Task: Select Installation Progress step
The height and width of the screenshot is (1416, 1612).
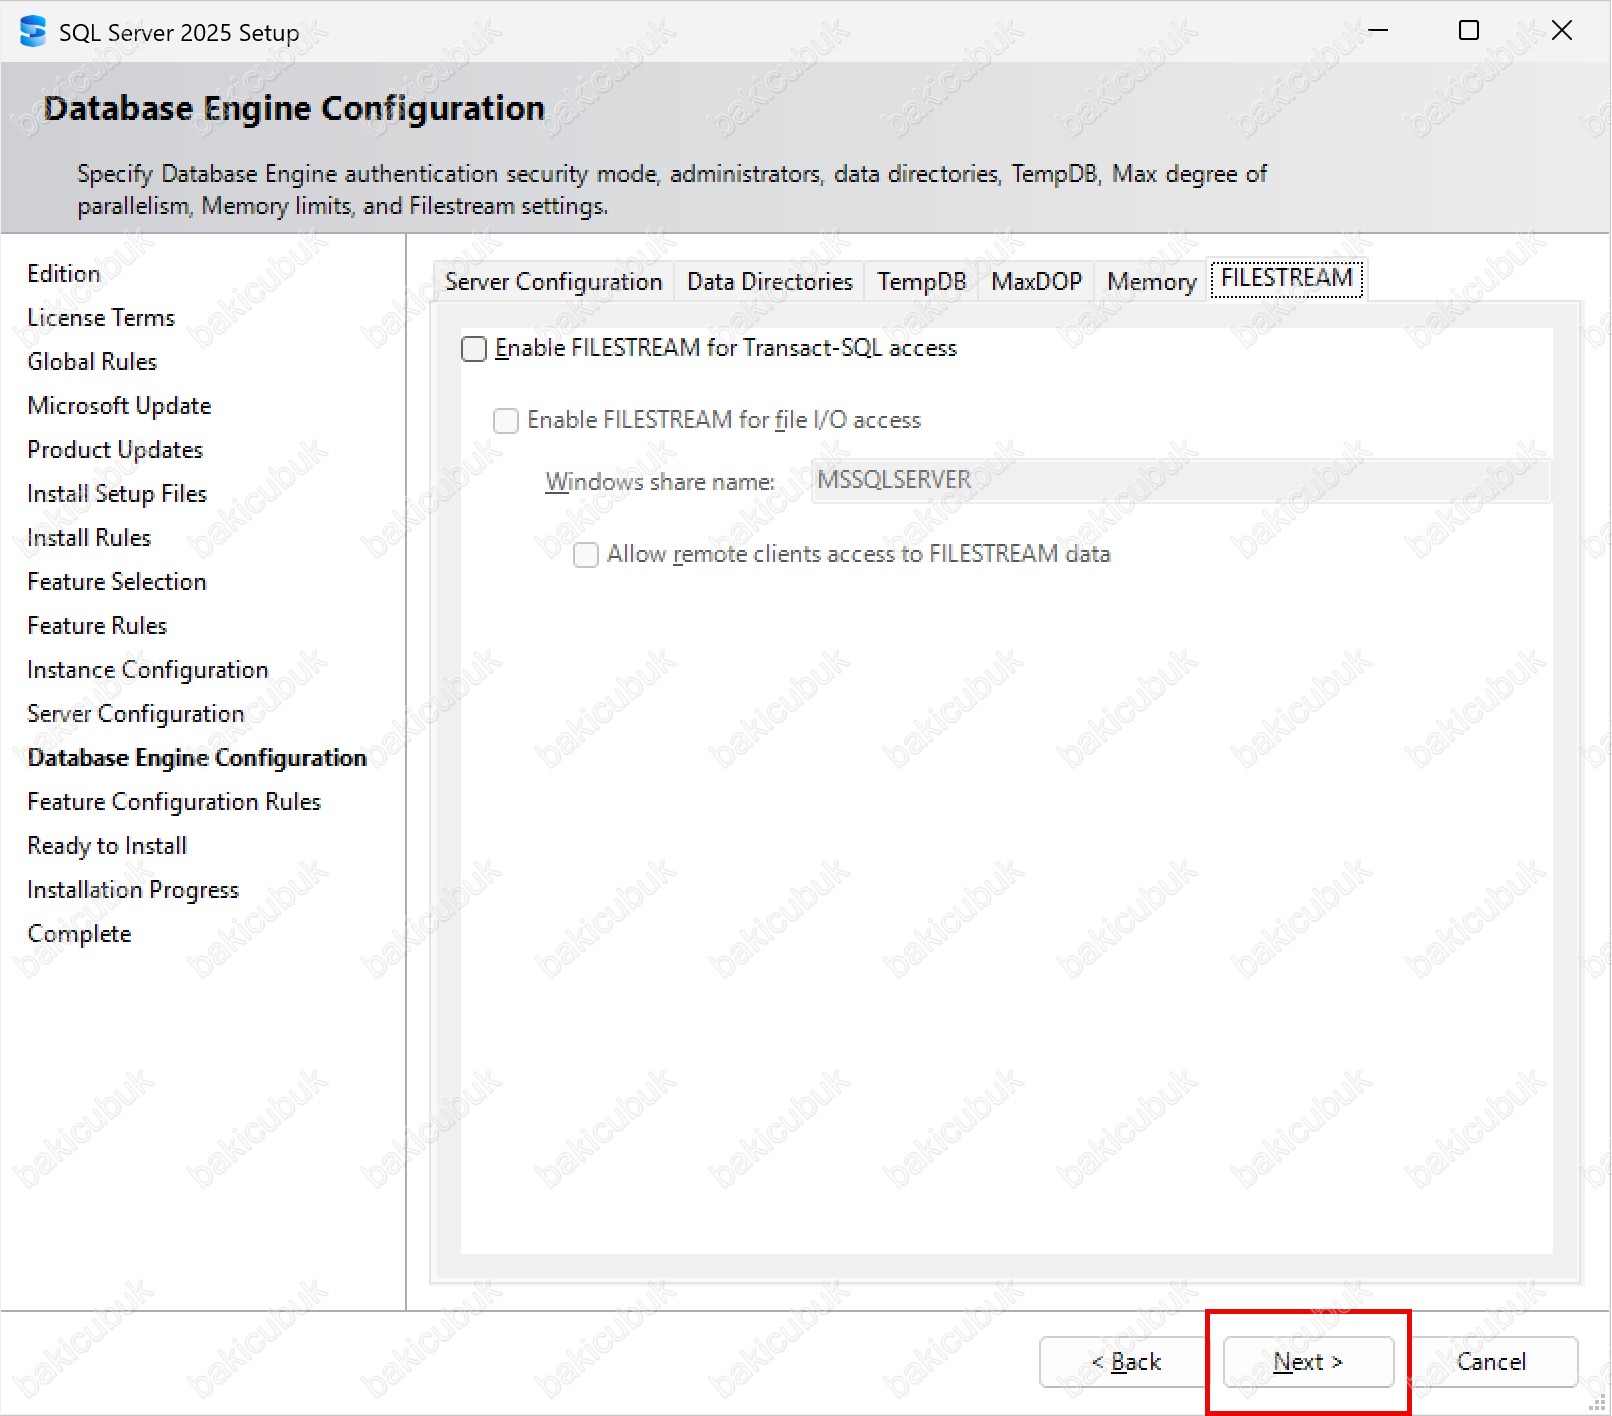Action: pos(133,890)
